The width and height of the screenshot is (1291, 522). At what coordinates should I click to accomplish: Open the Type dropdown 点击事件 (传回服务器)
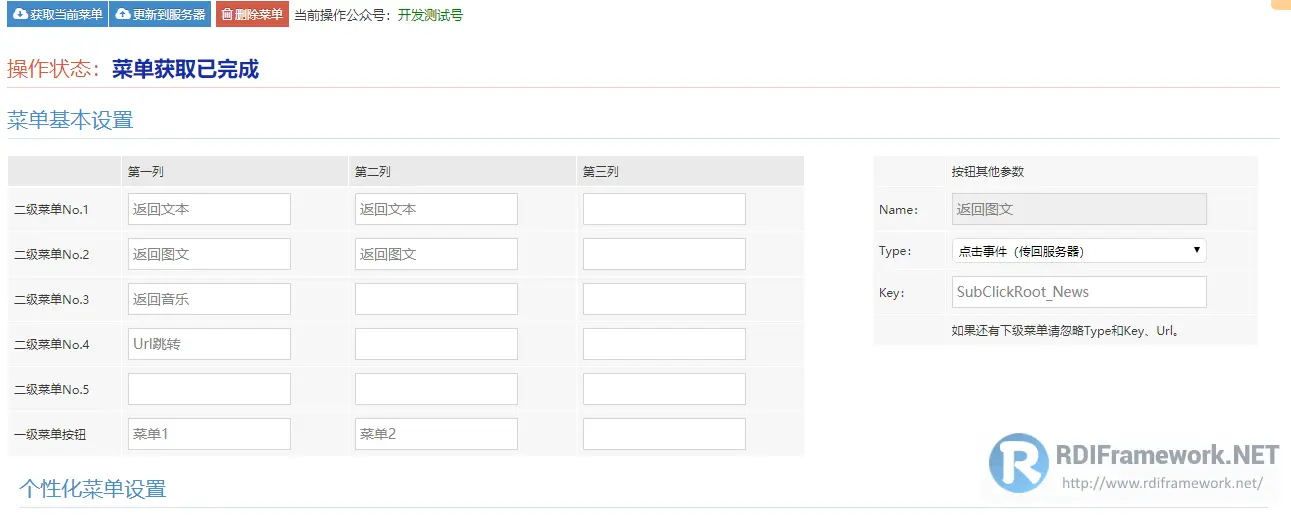coord(1079,251)
